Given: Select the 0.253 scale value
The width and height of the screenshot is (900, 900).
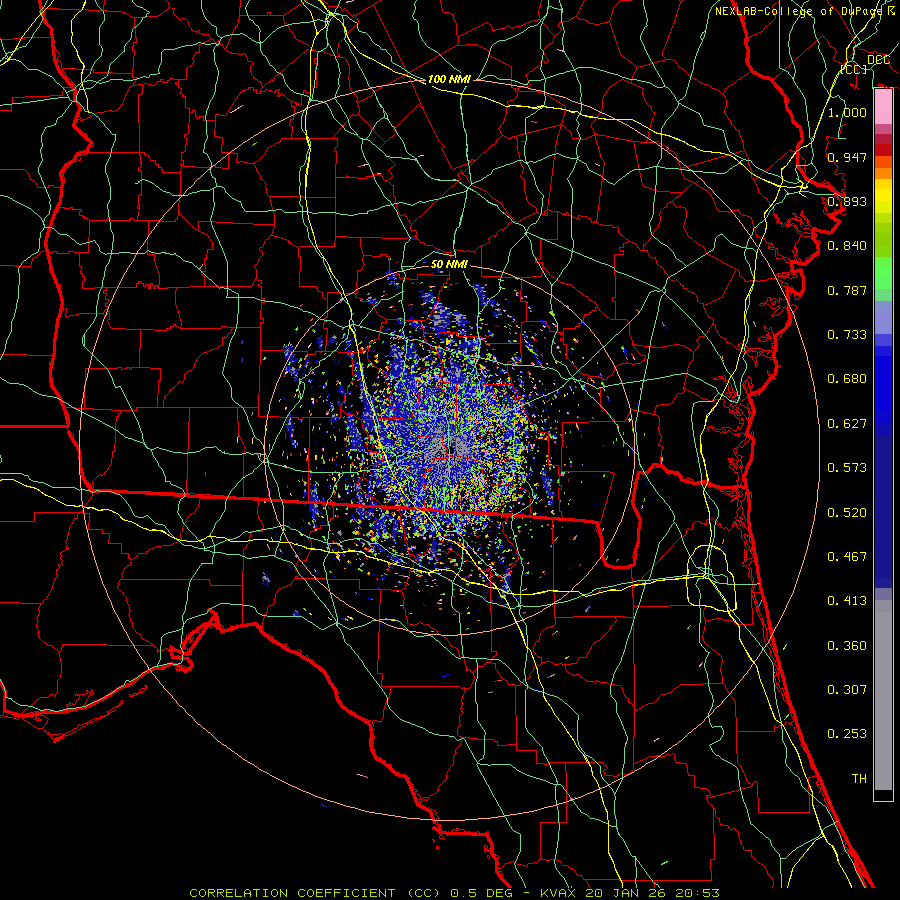Looking at the screenshot, I should tap(847, 734).
